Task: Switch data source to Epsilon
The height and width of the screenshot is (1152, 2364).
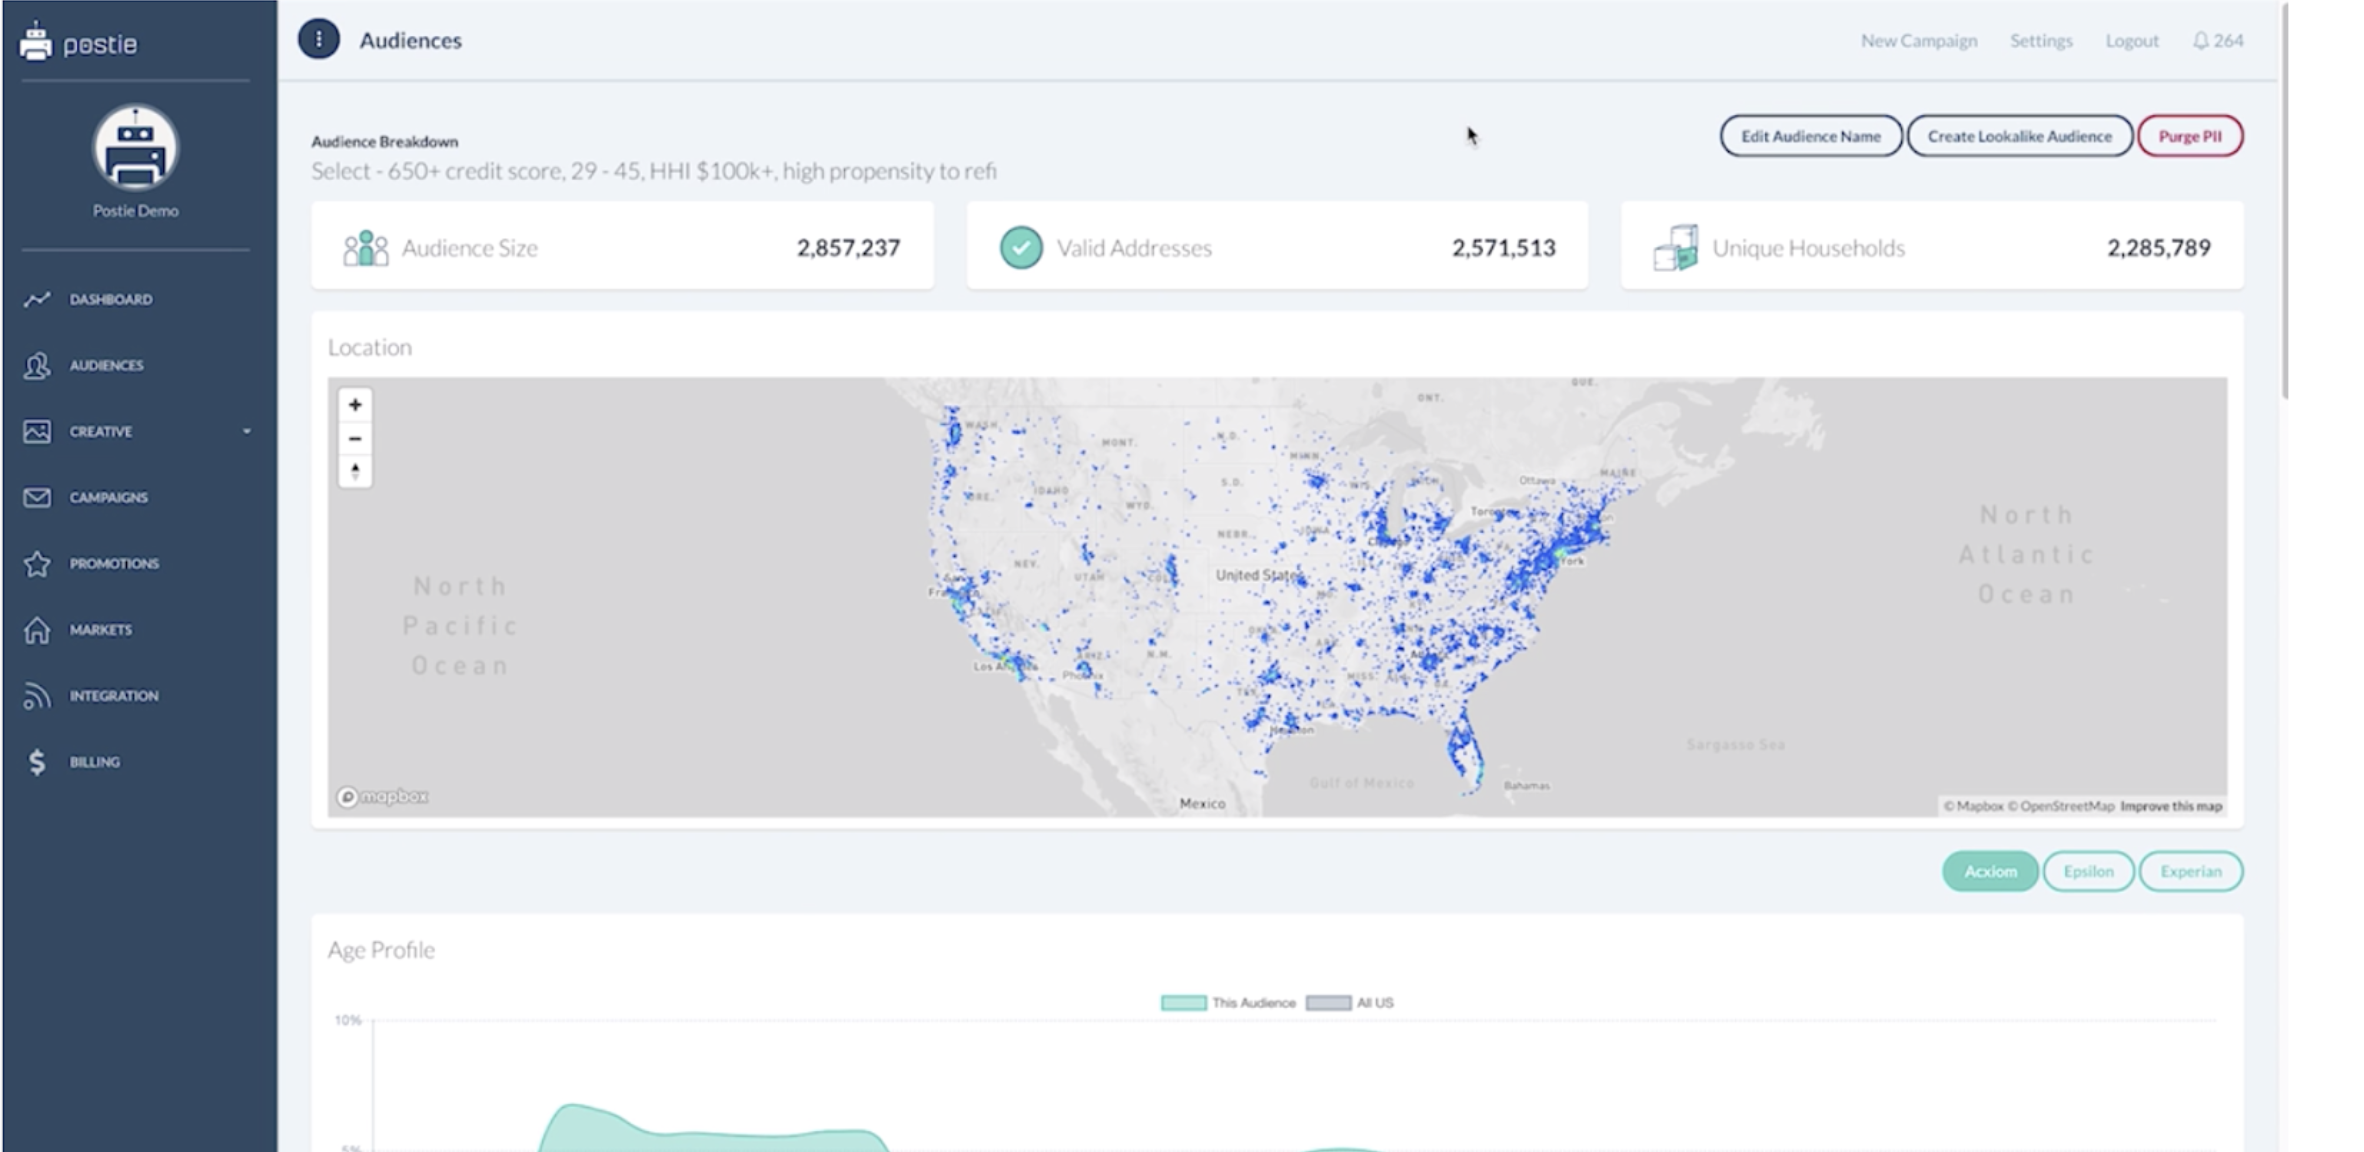Action: tap(2088, 871)
